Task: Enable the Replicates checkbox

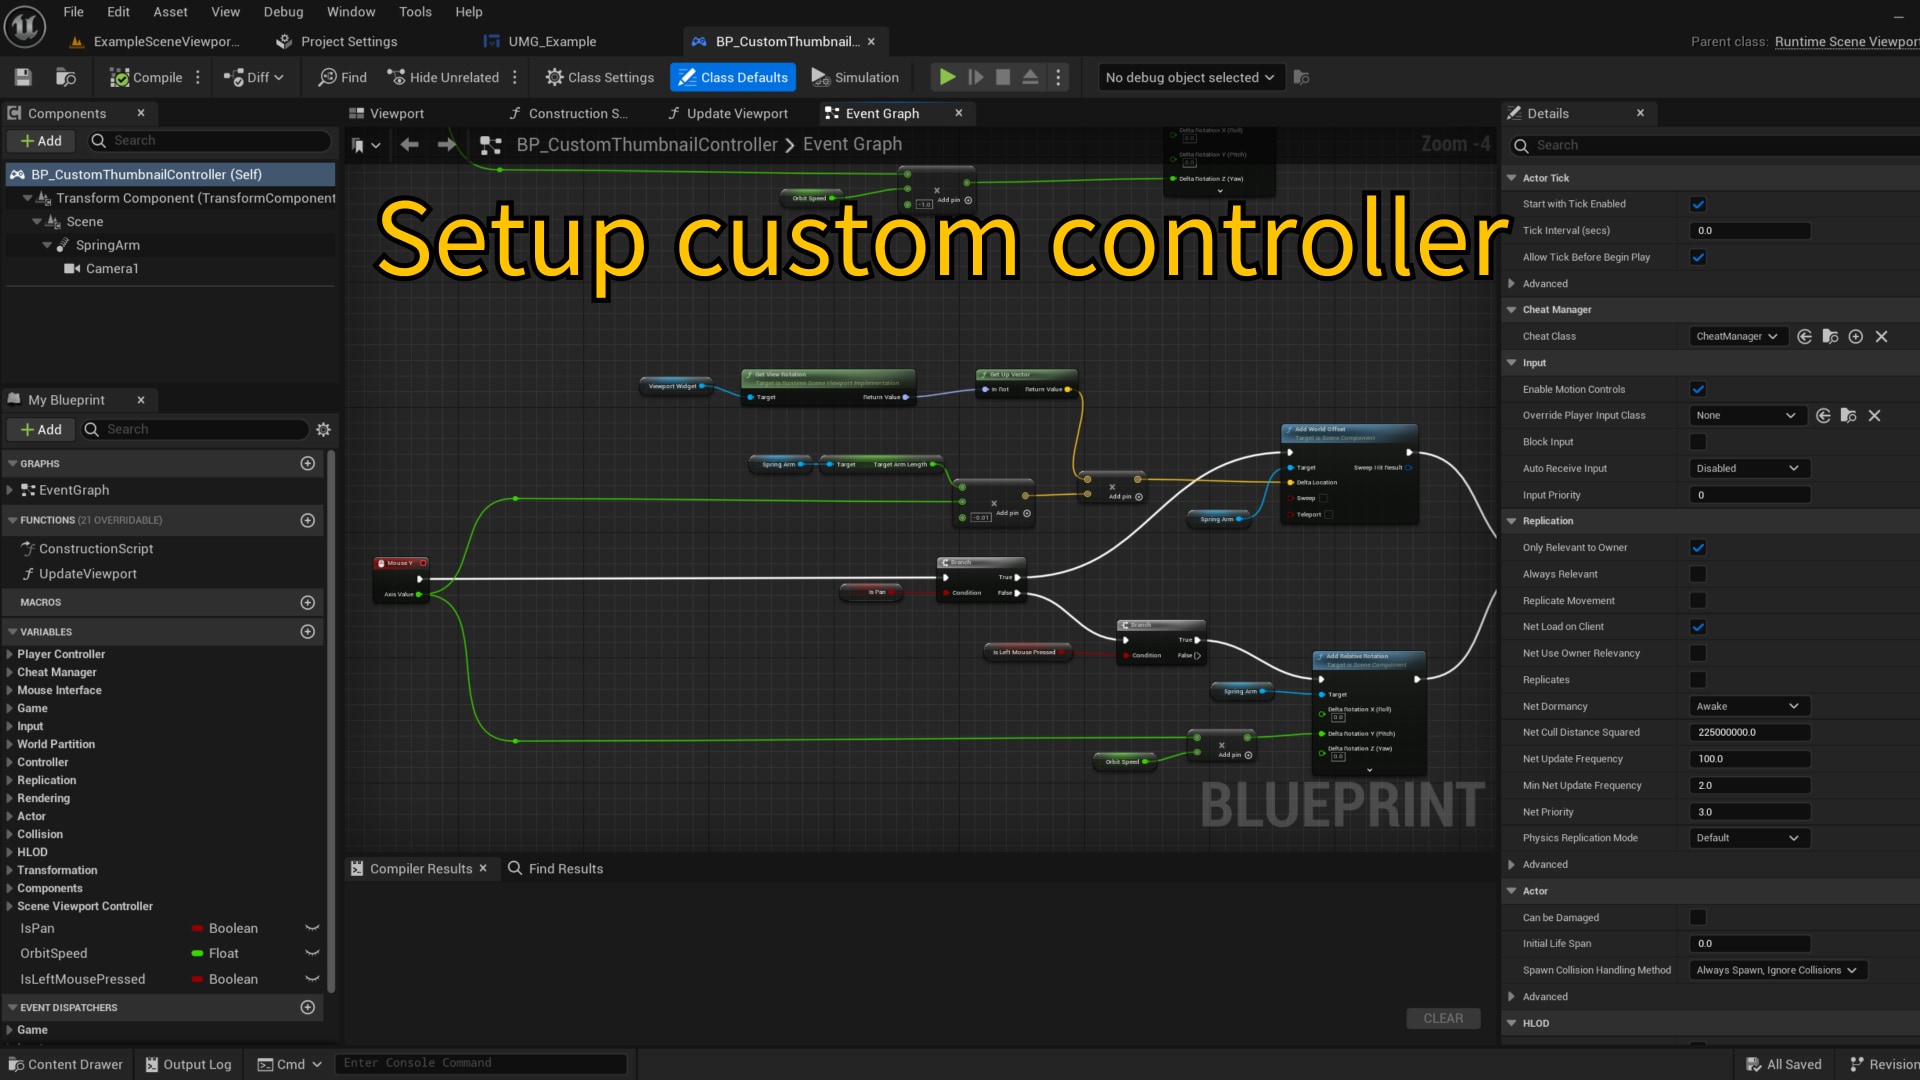Action: [x=1698, y=680]
